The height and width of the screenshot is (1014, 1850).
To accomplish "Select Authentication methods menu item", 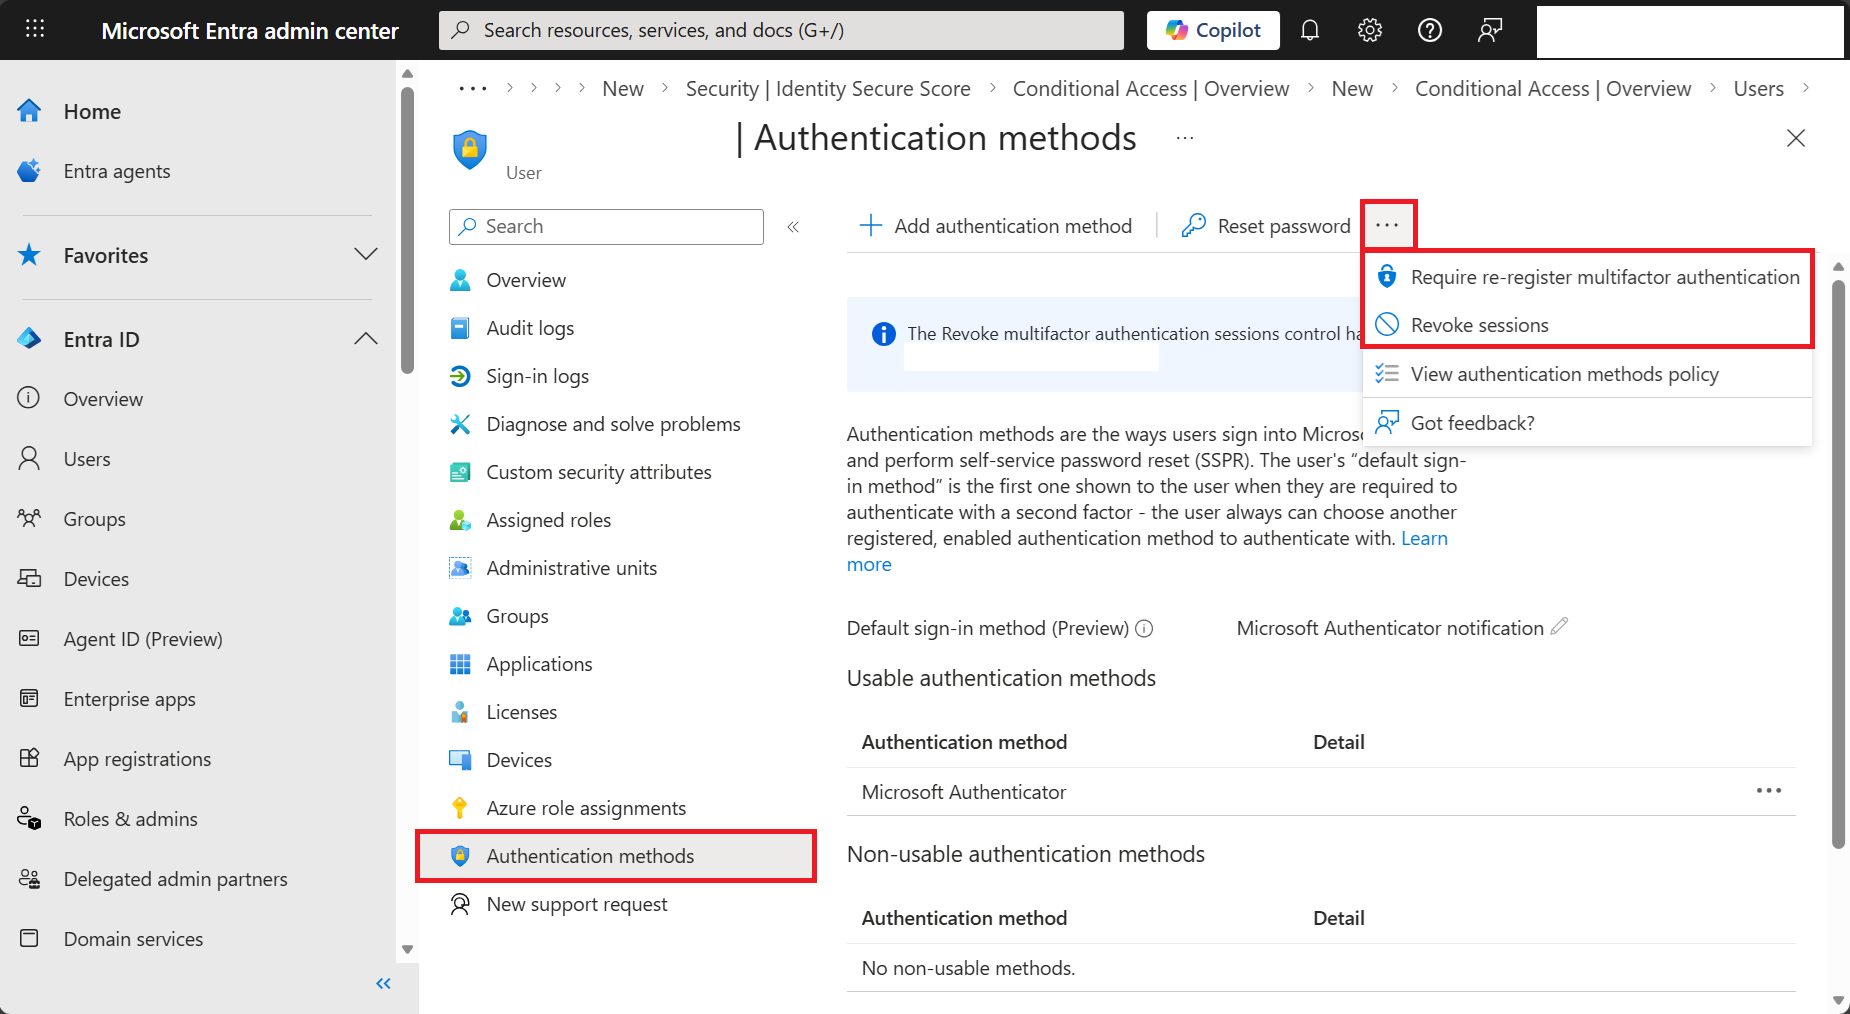I will (616, 856).
